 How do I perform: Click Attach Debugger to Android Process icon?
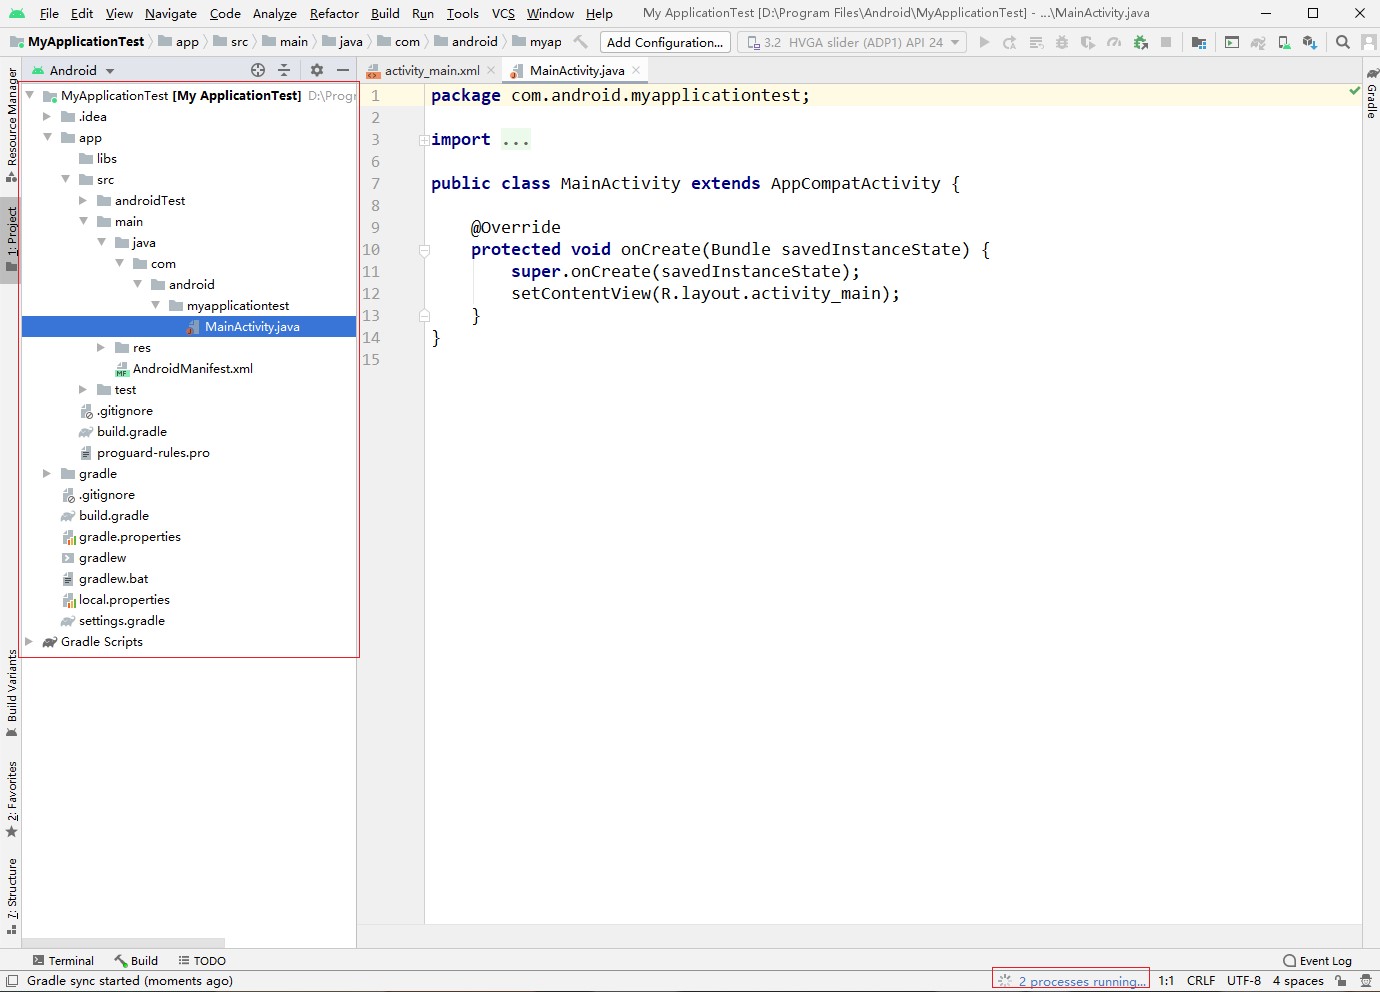click(1140, 42)
